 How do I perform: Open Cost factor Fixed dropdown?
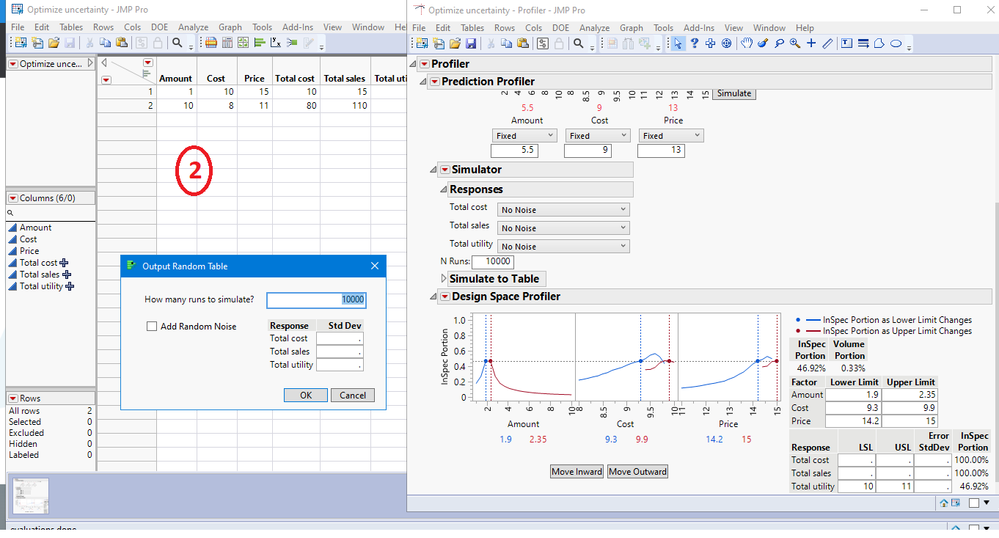click(x=598, y=136)
